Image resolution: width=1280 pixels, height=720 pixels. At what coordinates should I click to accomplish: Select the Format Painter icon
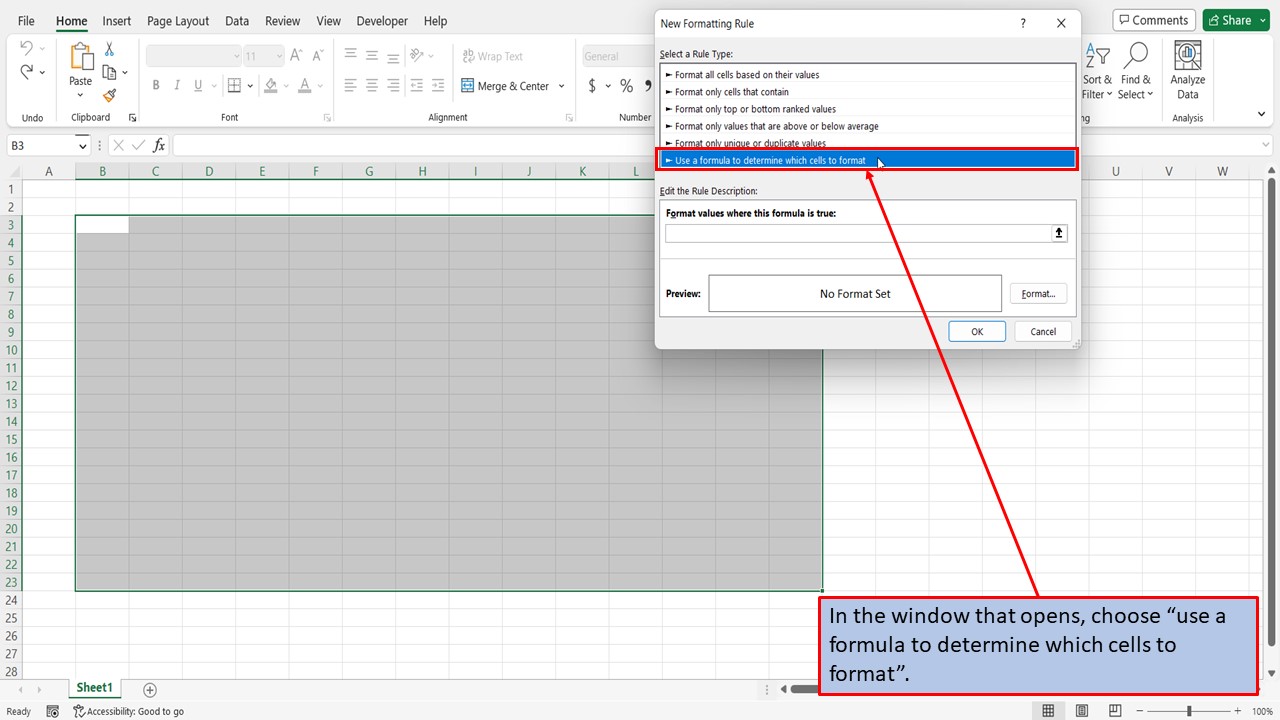(x=108, y=95)
